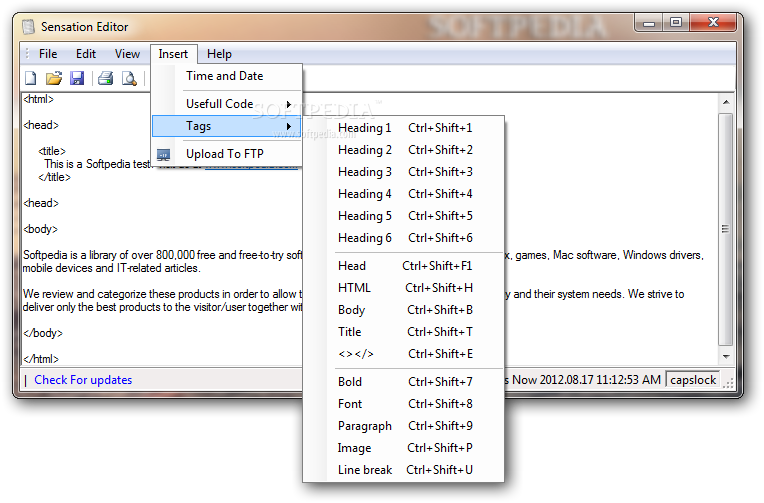
Task: Click the </title> line in editor
Action: click(x=54, y=177)
